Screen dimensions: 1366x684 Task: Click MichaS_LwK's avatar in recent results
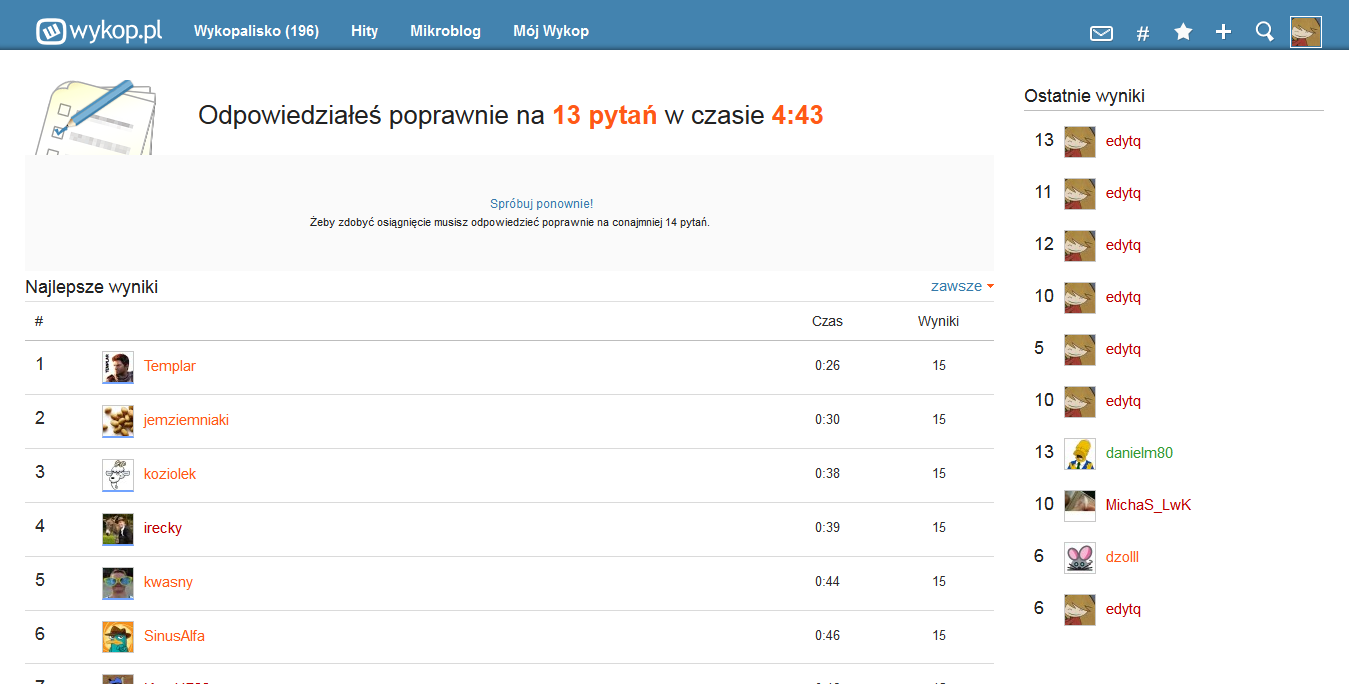1080,505
